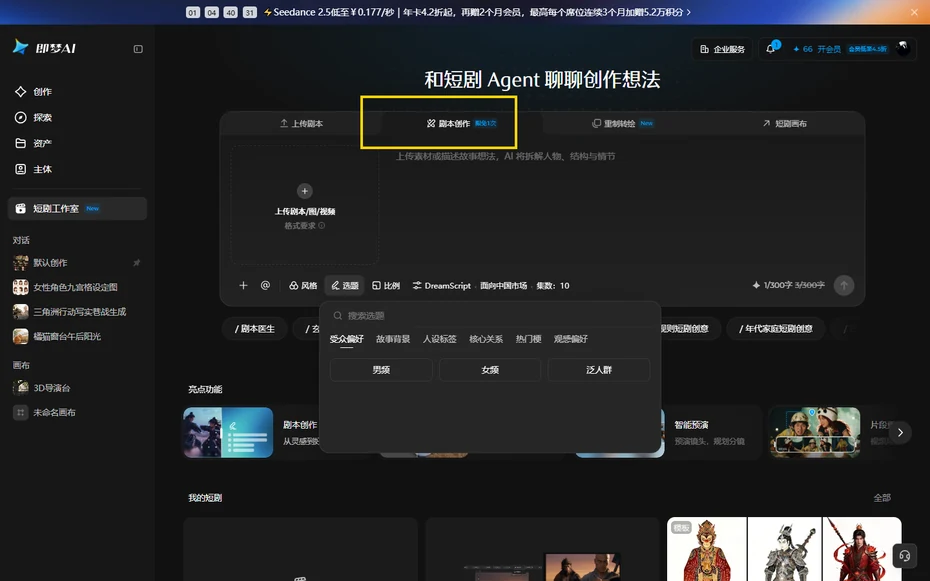Select the 故事背景 category tab

[393, 339]
